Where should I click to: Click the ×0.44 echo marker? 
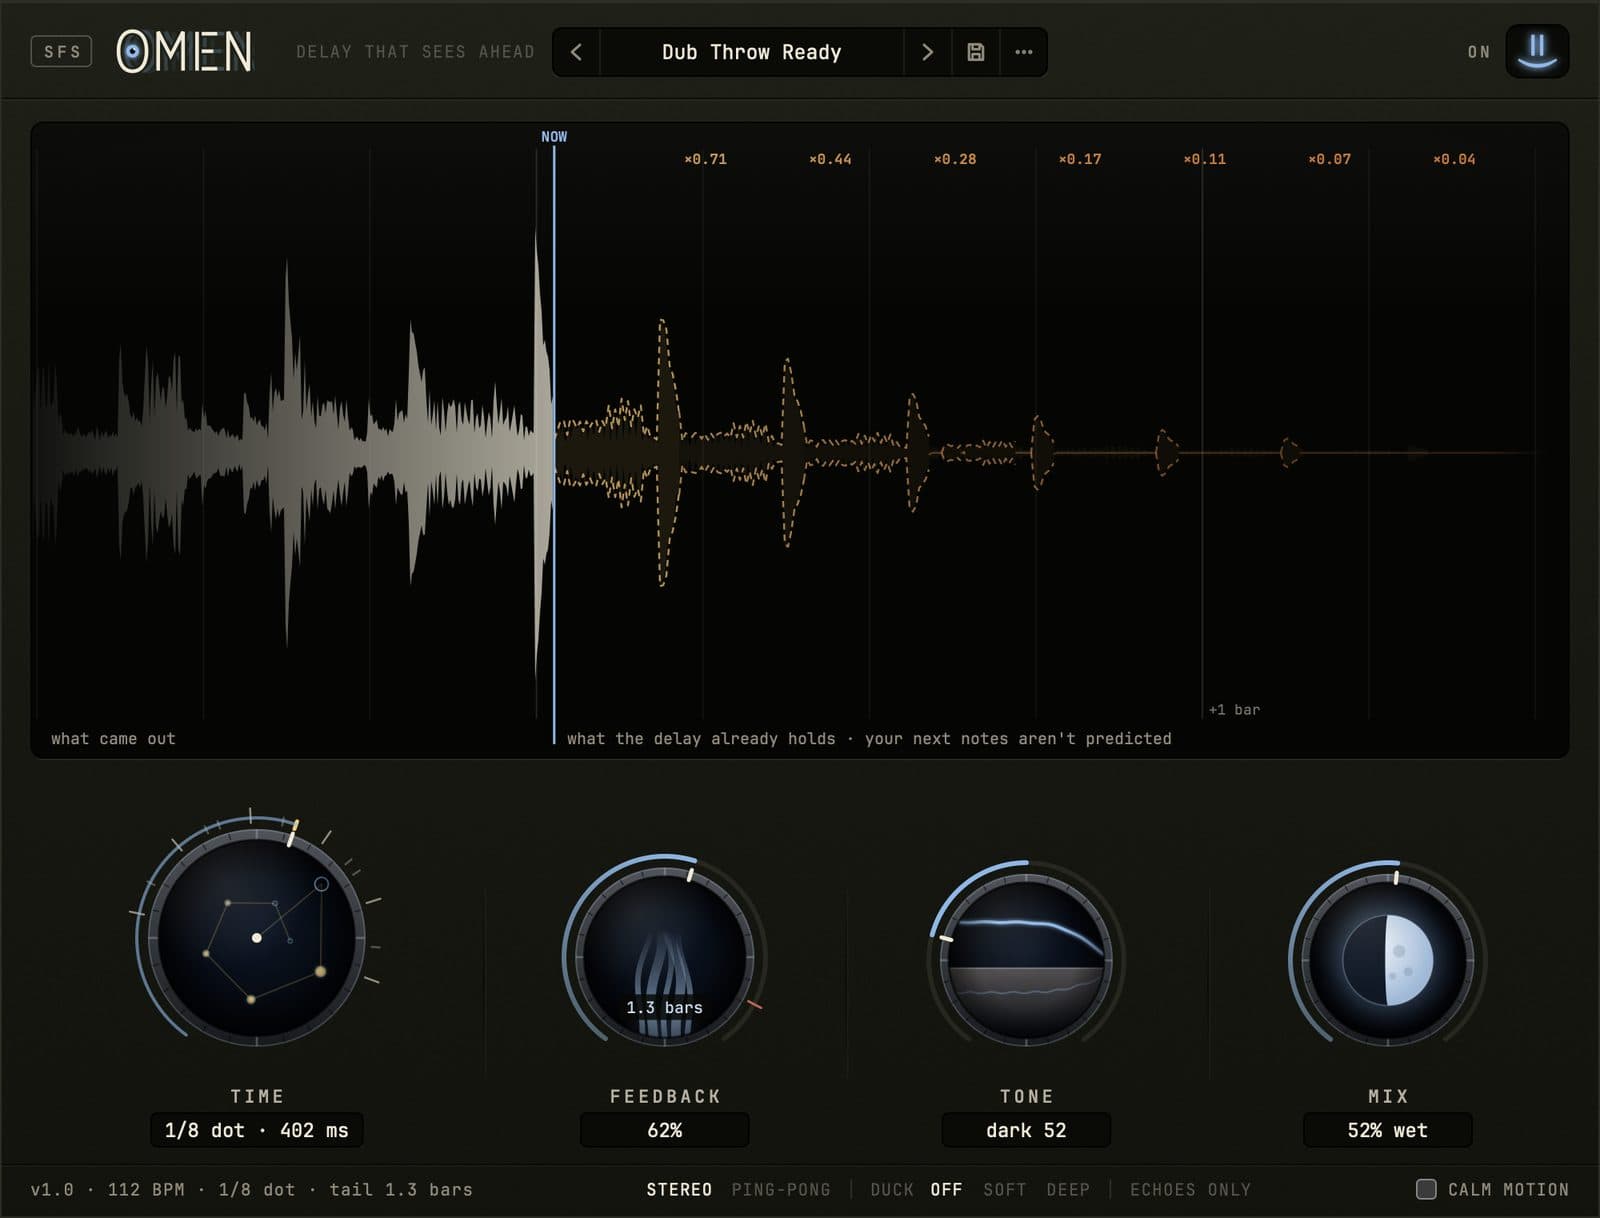tap(830, 159)
